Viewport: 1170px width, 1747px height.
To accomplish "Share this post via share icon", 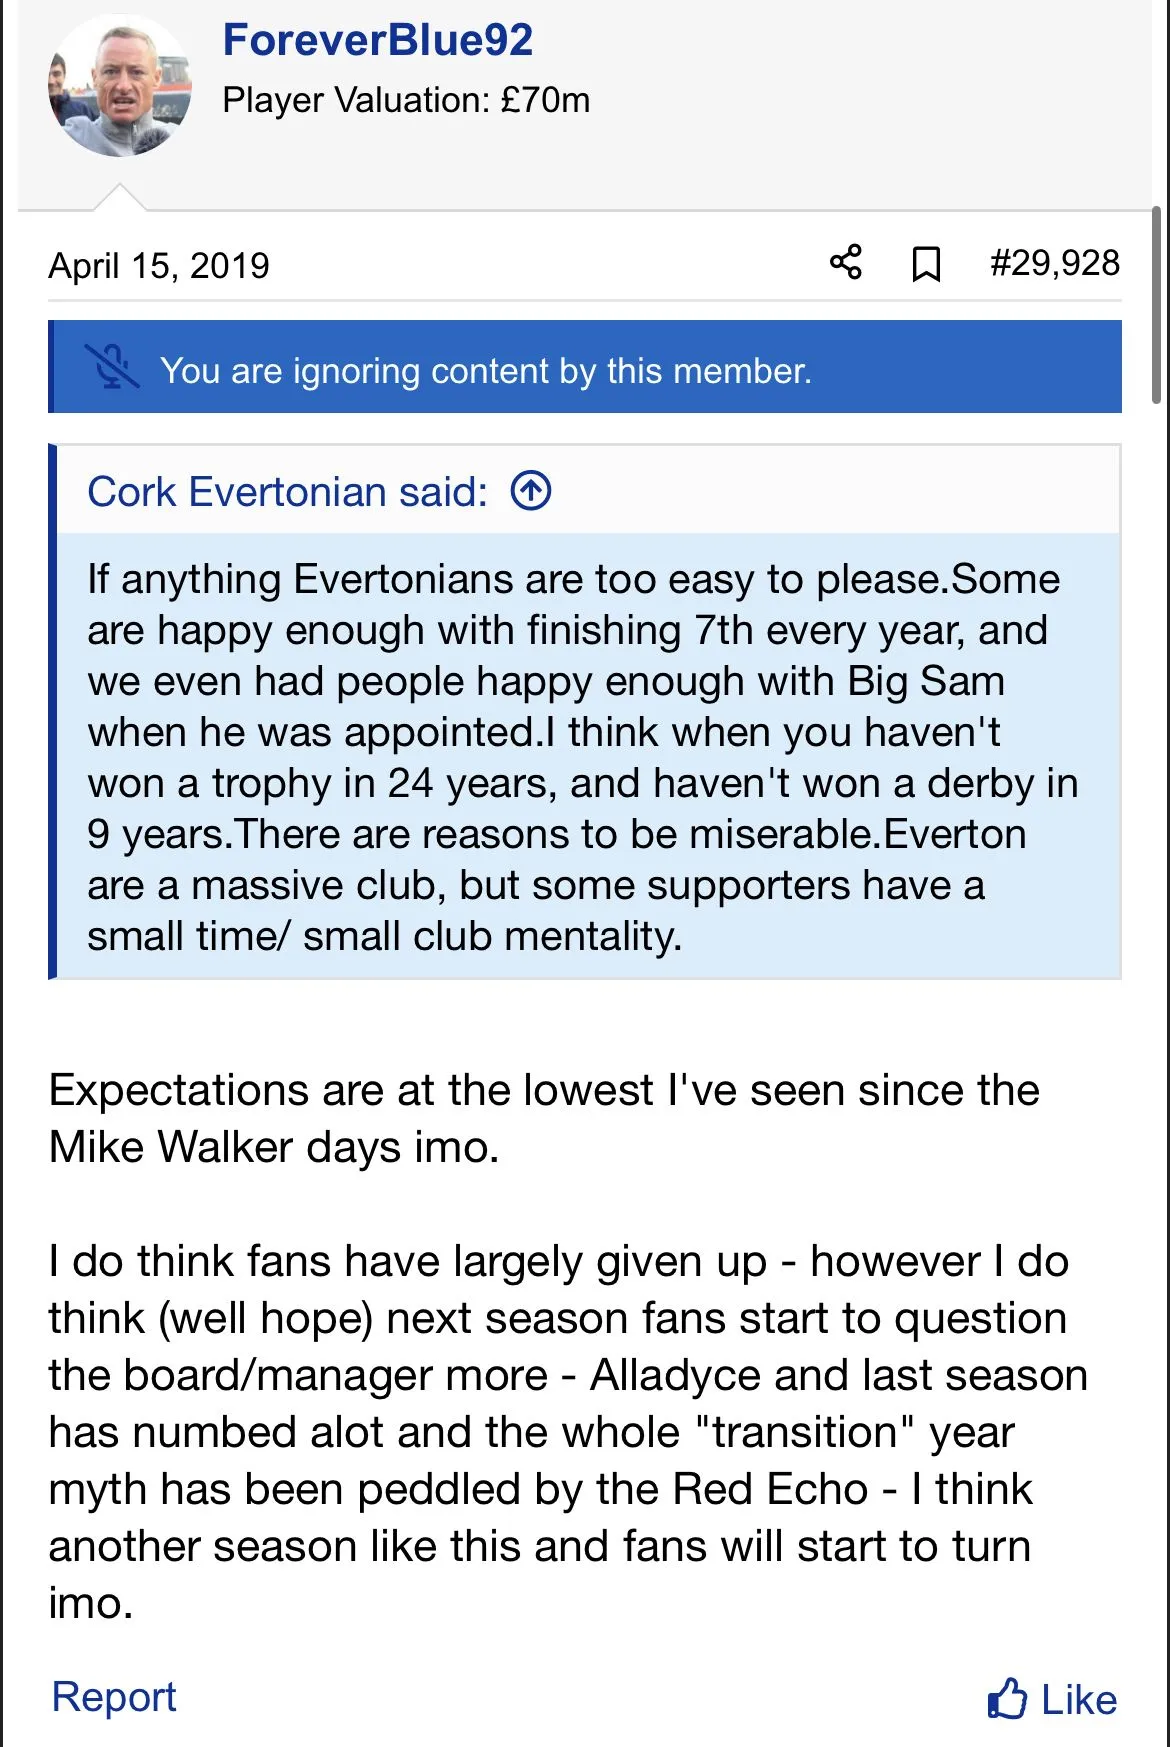I will [845, 263].
